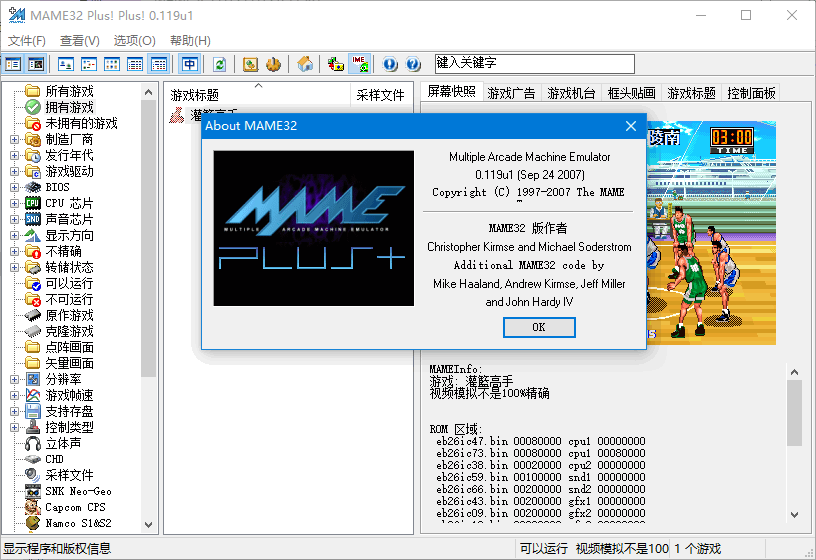Switch to grouped details view
The height and width of the screenshot is (560, 816).
[x=159, y=65]
